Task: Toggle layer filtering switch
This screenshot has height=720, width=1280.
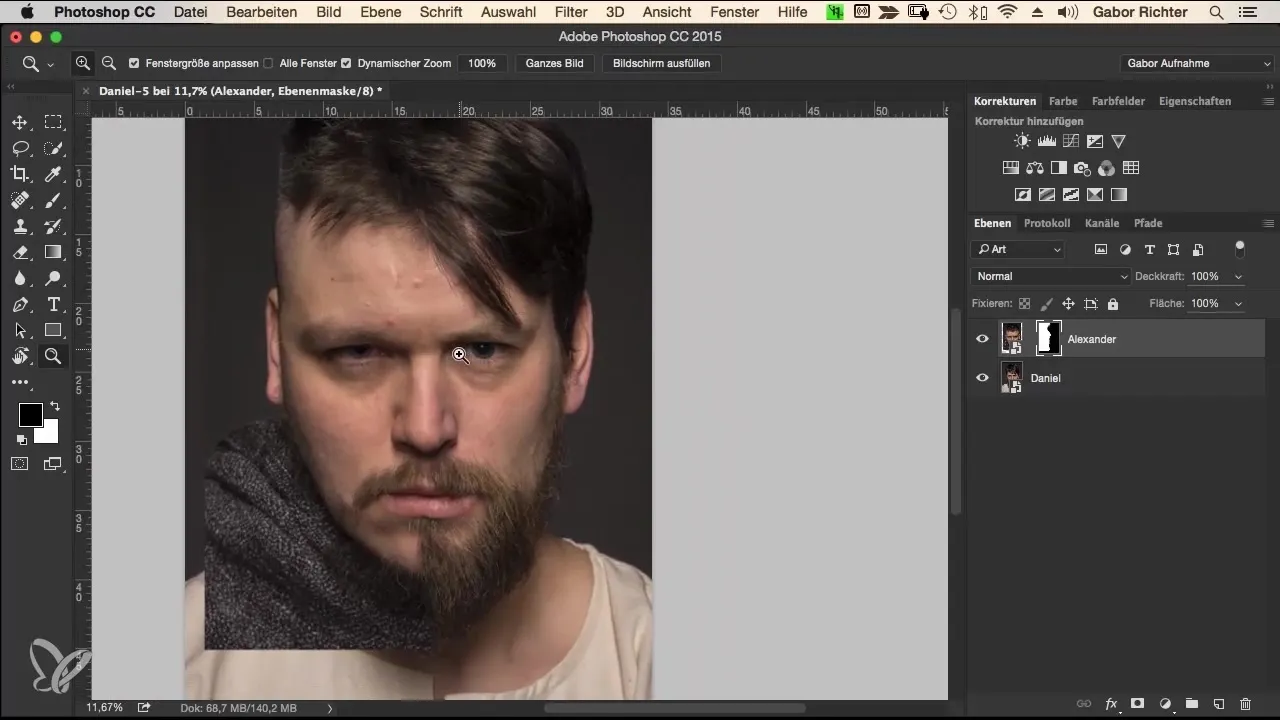Action: coord(1240,247)
